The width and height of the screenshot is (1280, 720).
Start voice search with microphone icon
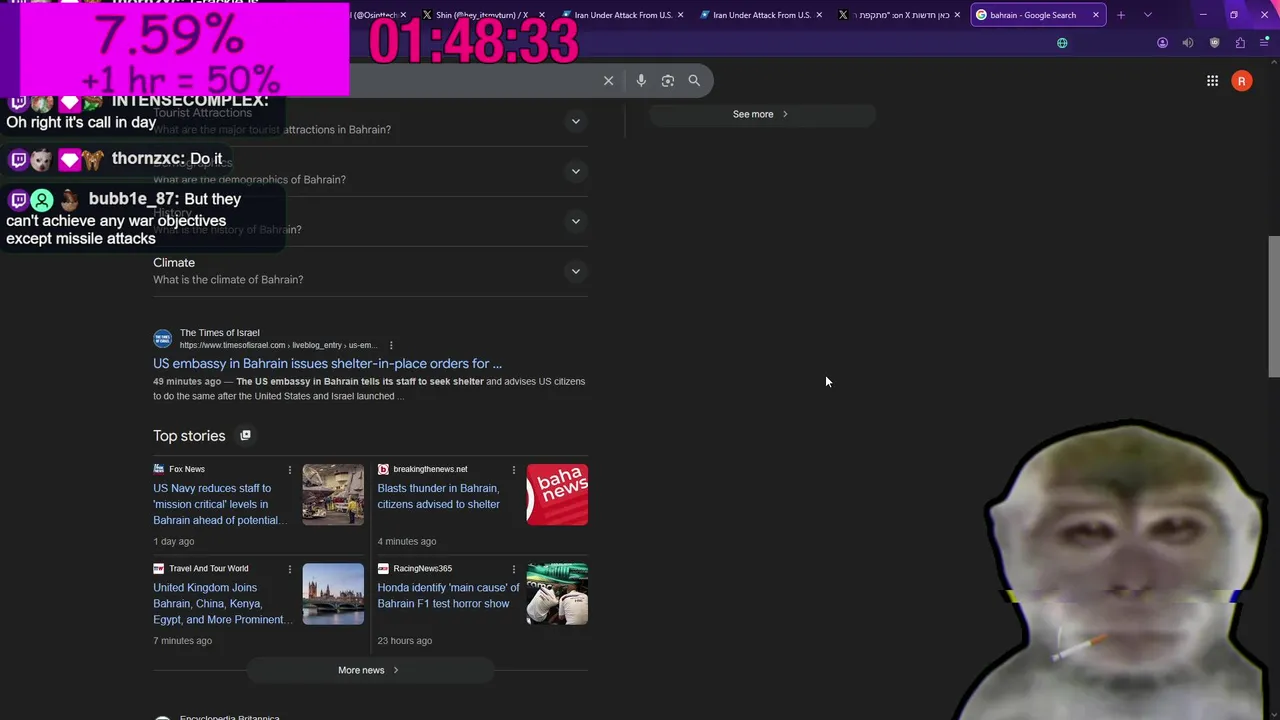pos(641,81)
